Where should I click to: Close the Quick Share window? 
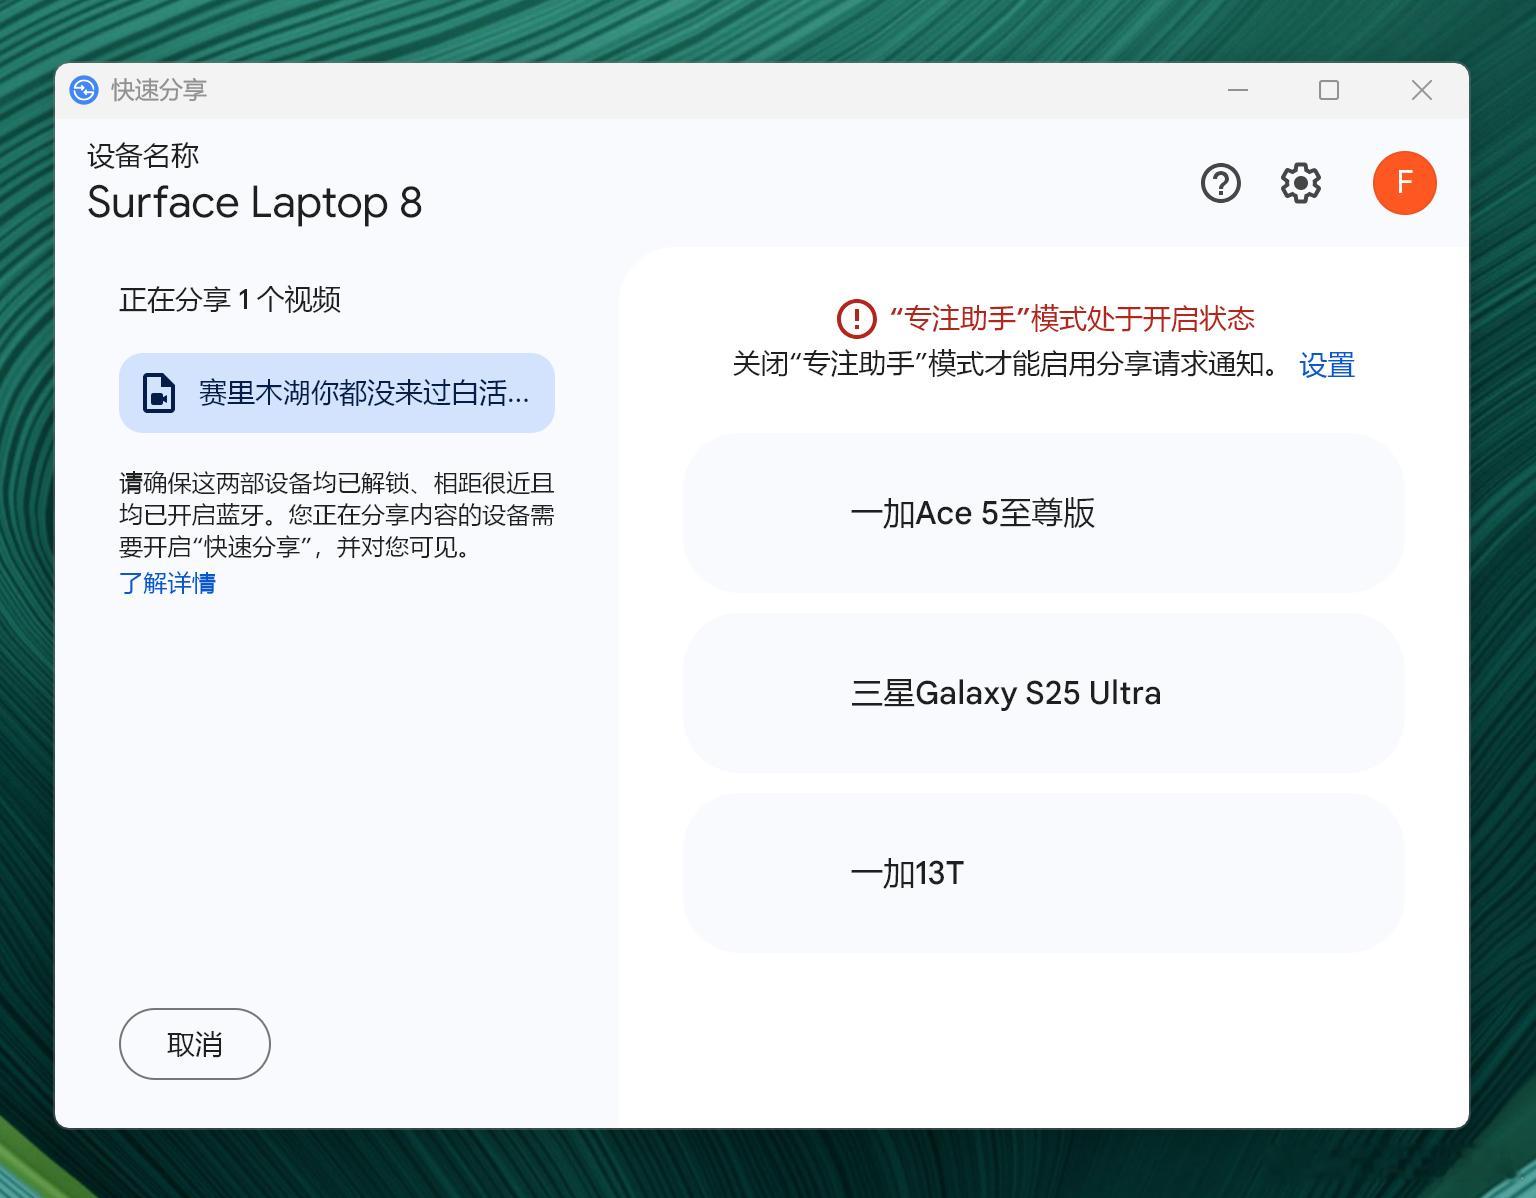[1421, 90]
